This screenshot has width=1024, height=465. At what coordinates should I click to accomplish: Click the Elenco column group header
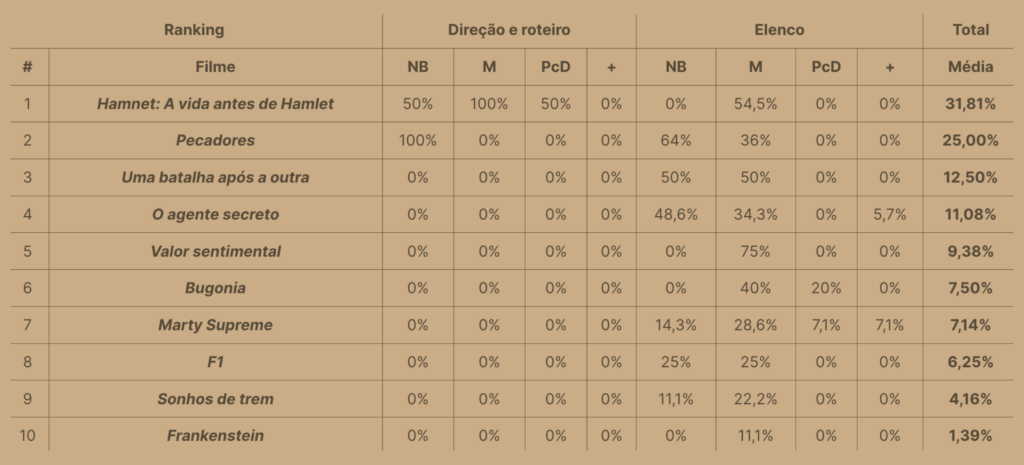pos(779,30)
